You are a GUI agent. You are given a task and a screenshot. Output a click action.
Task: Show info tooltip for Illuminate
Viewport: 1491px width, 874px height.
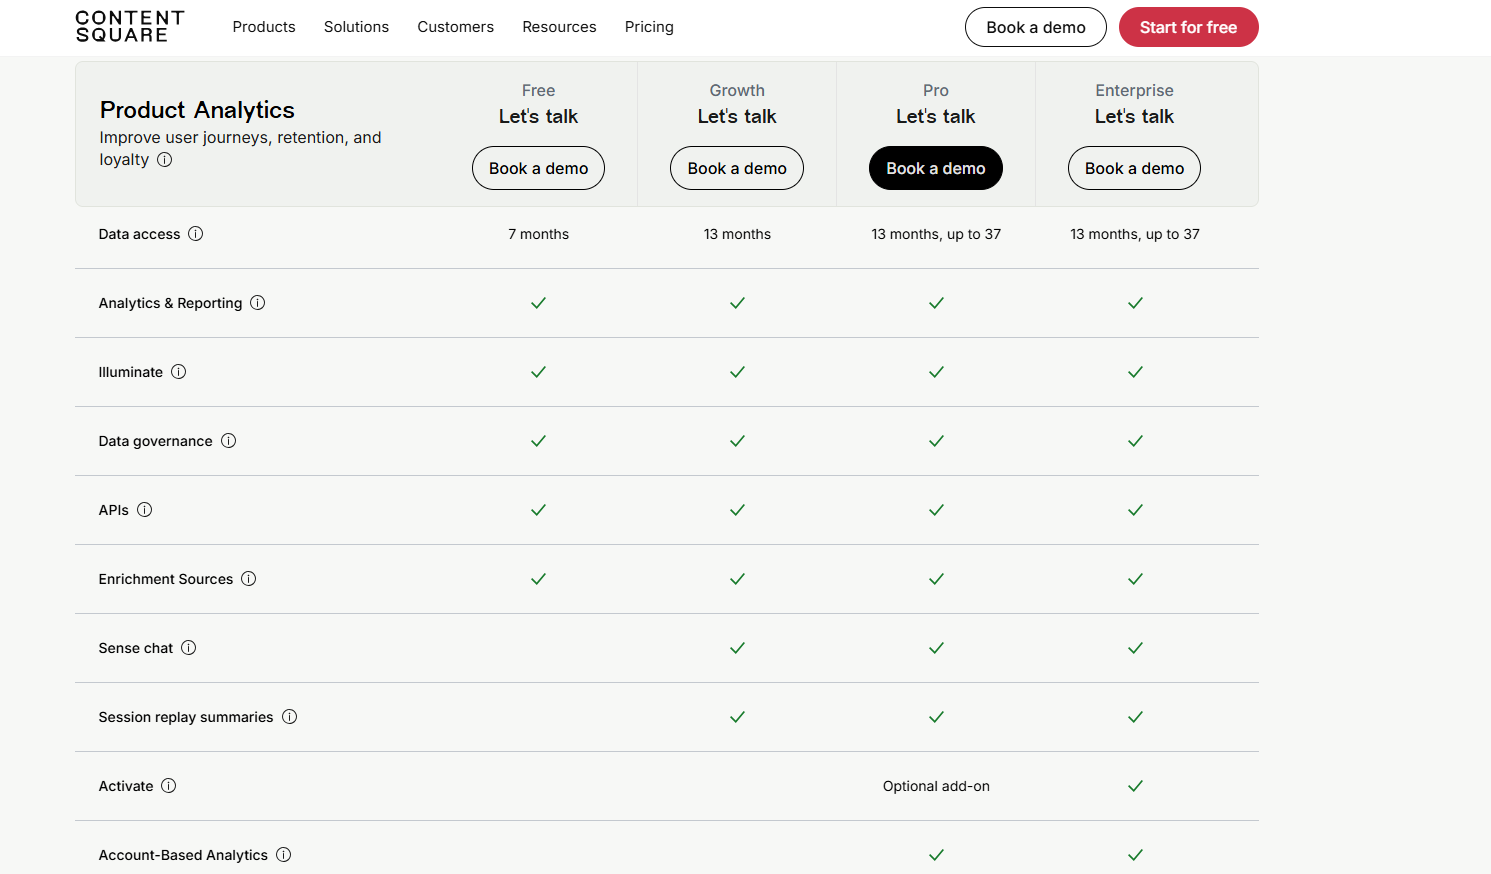point(179,372)
